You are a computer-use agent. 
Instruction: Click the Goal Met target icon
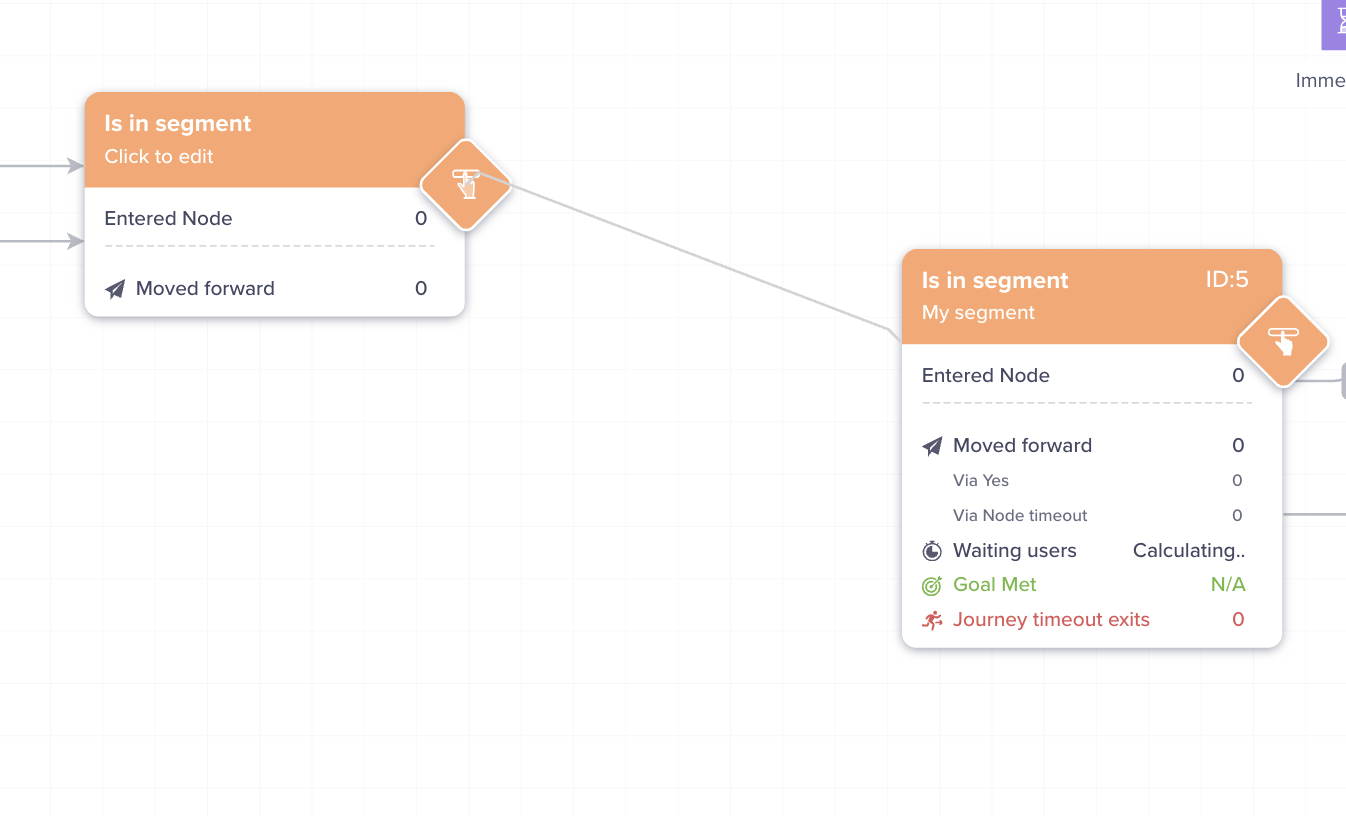(x=932, y=585)
